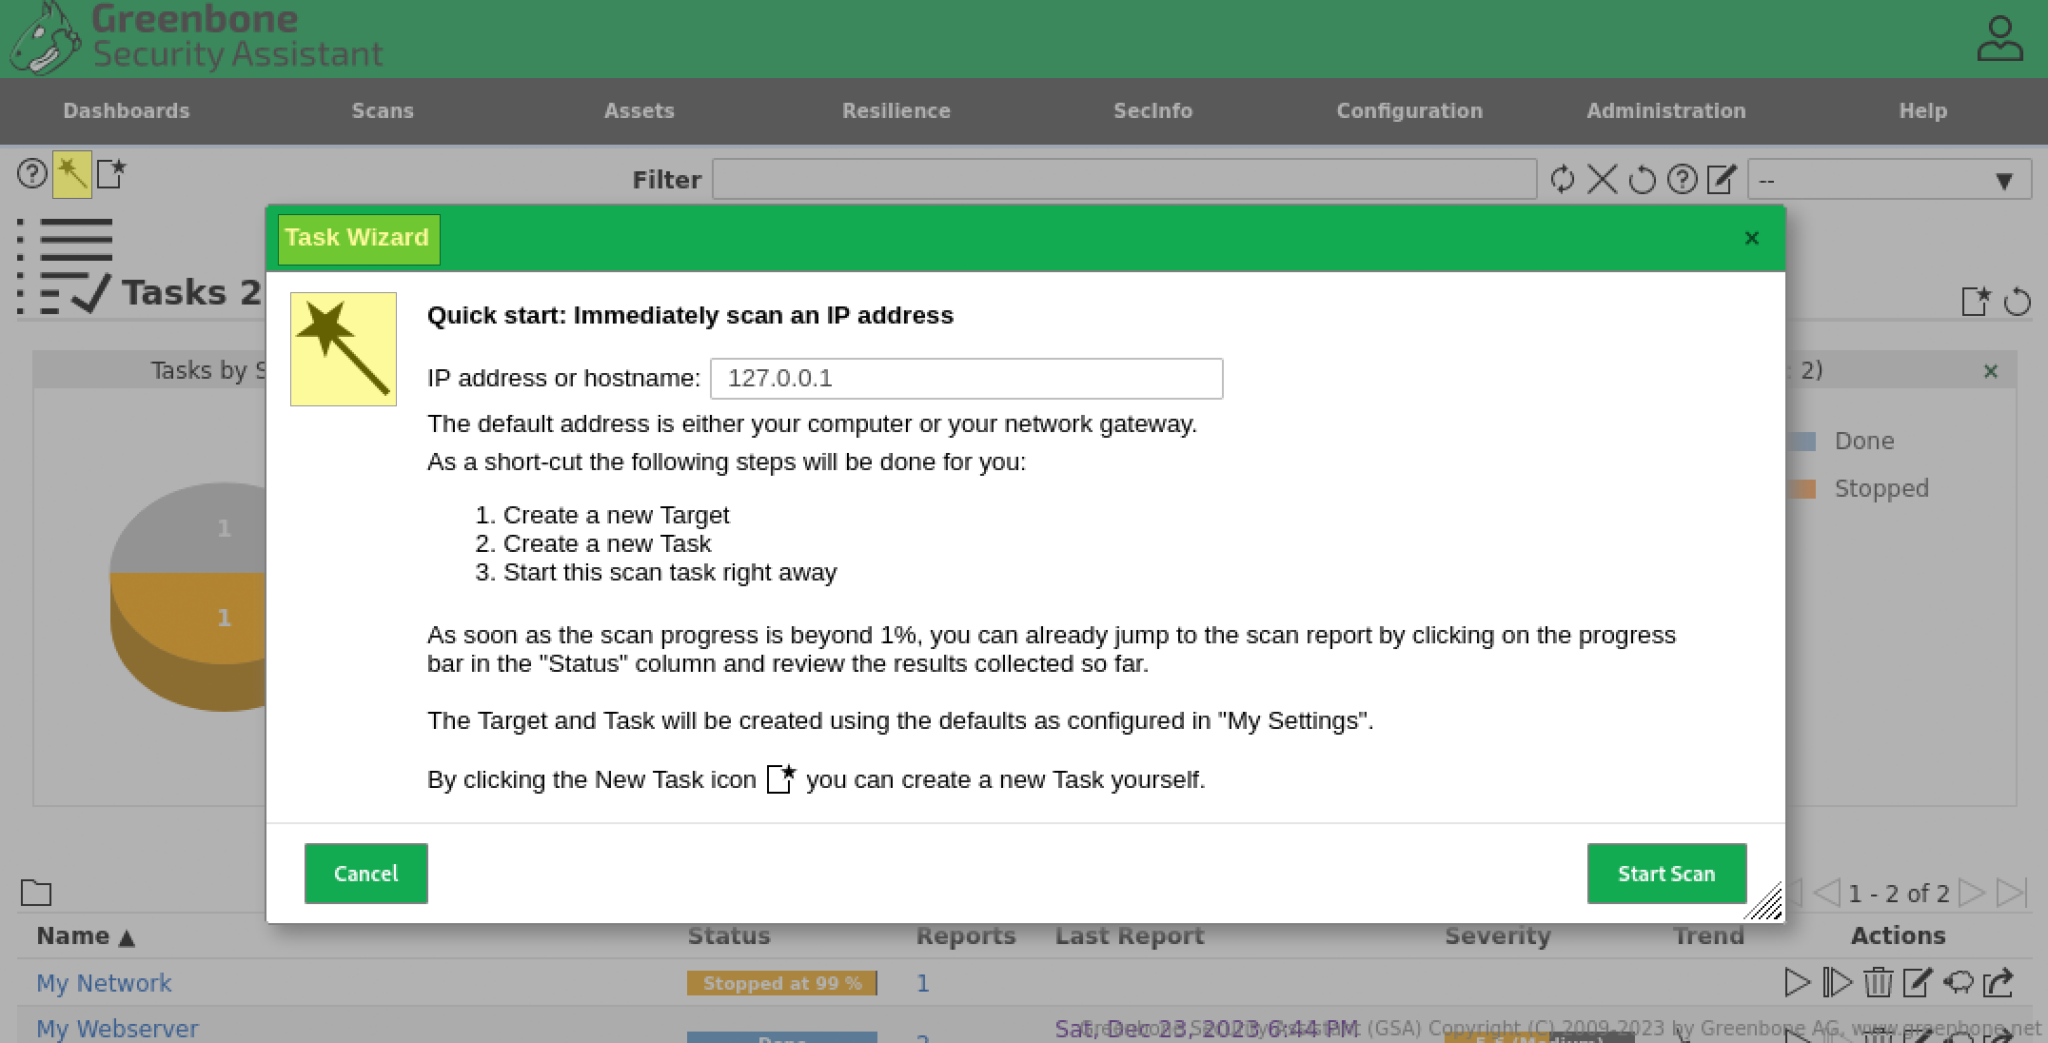This screenshot has height=1043, width=2048.
Task: Add new dashboard display icon
Action: (x=1976, y=300)
